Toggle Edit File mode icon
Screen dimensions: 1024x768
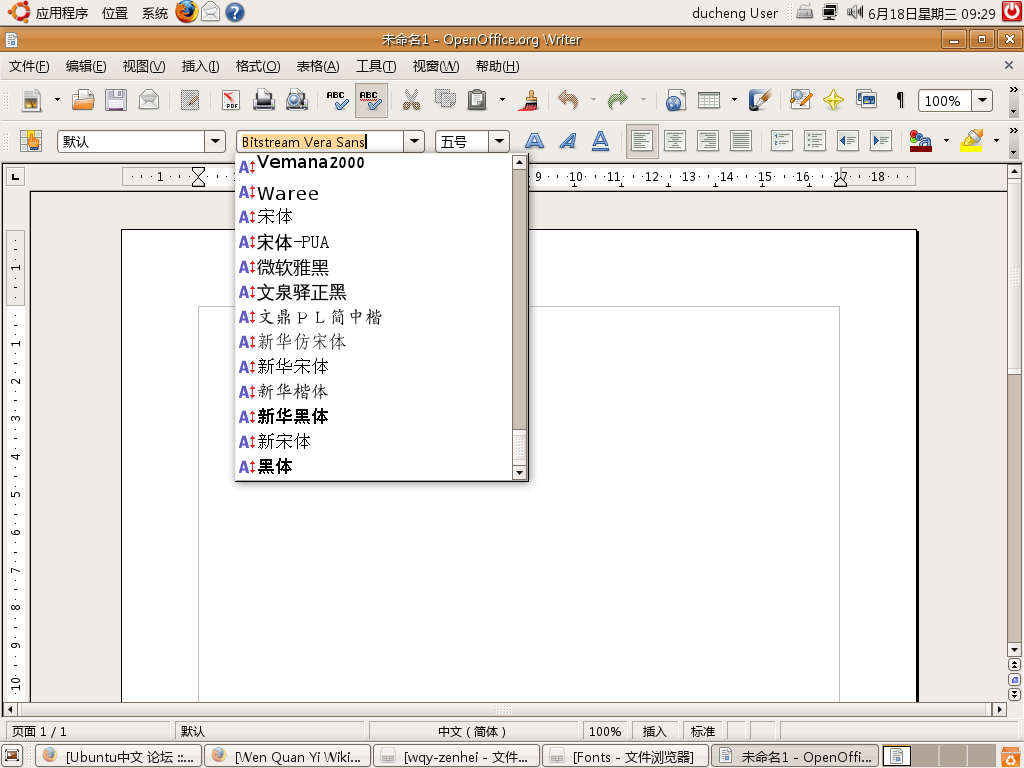pos(190,101)
